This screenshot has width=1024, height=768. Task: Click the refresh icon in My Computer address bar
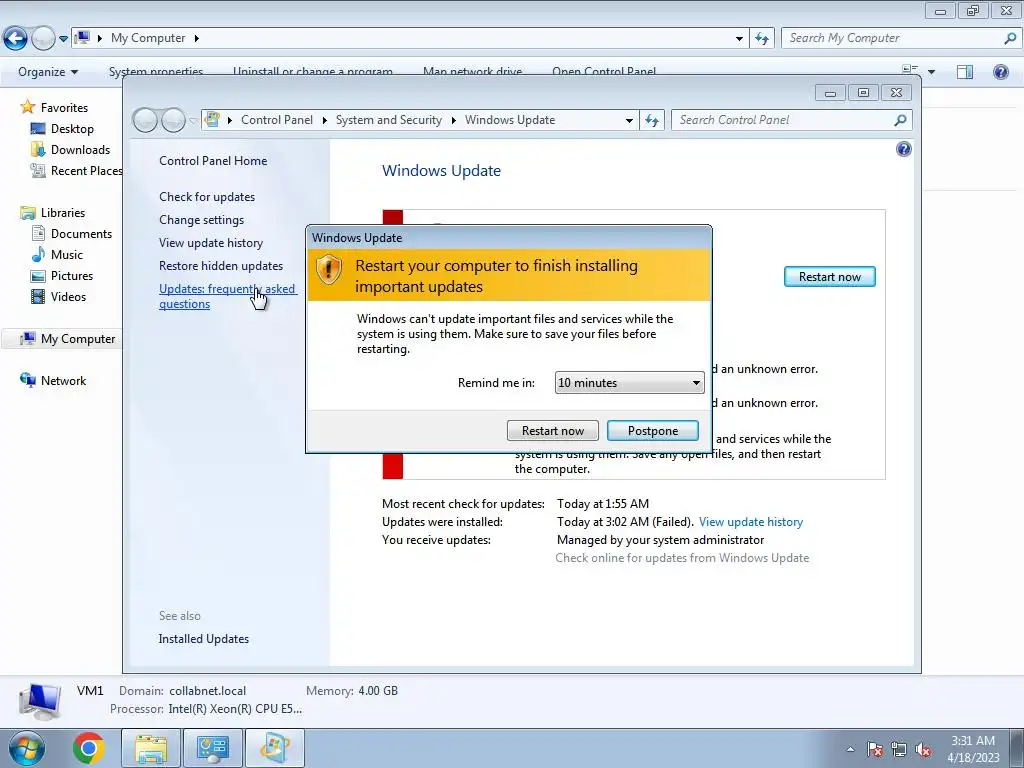pos(761,39)
